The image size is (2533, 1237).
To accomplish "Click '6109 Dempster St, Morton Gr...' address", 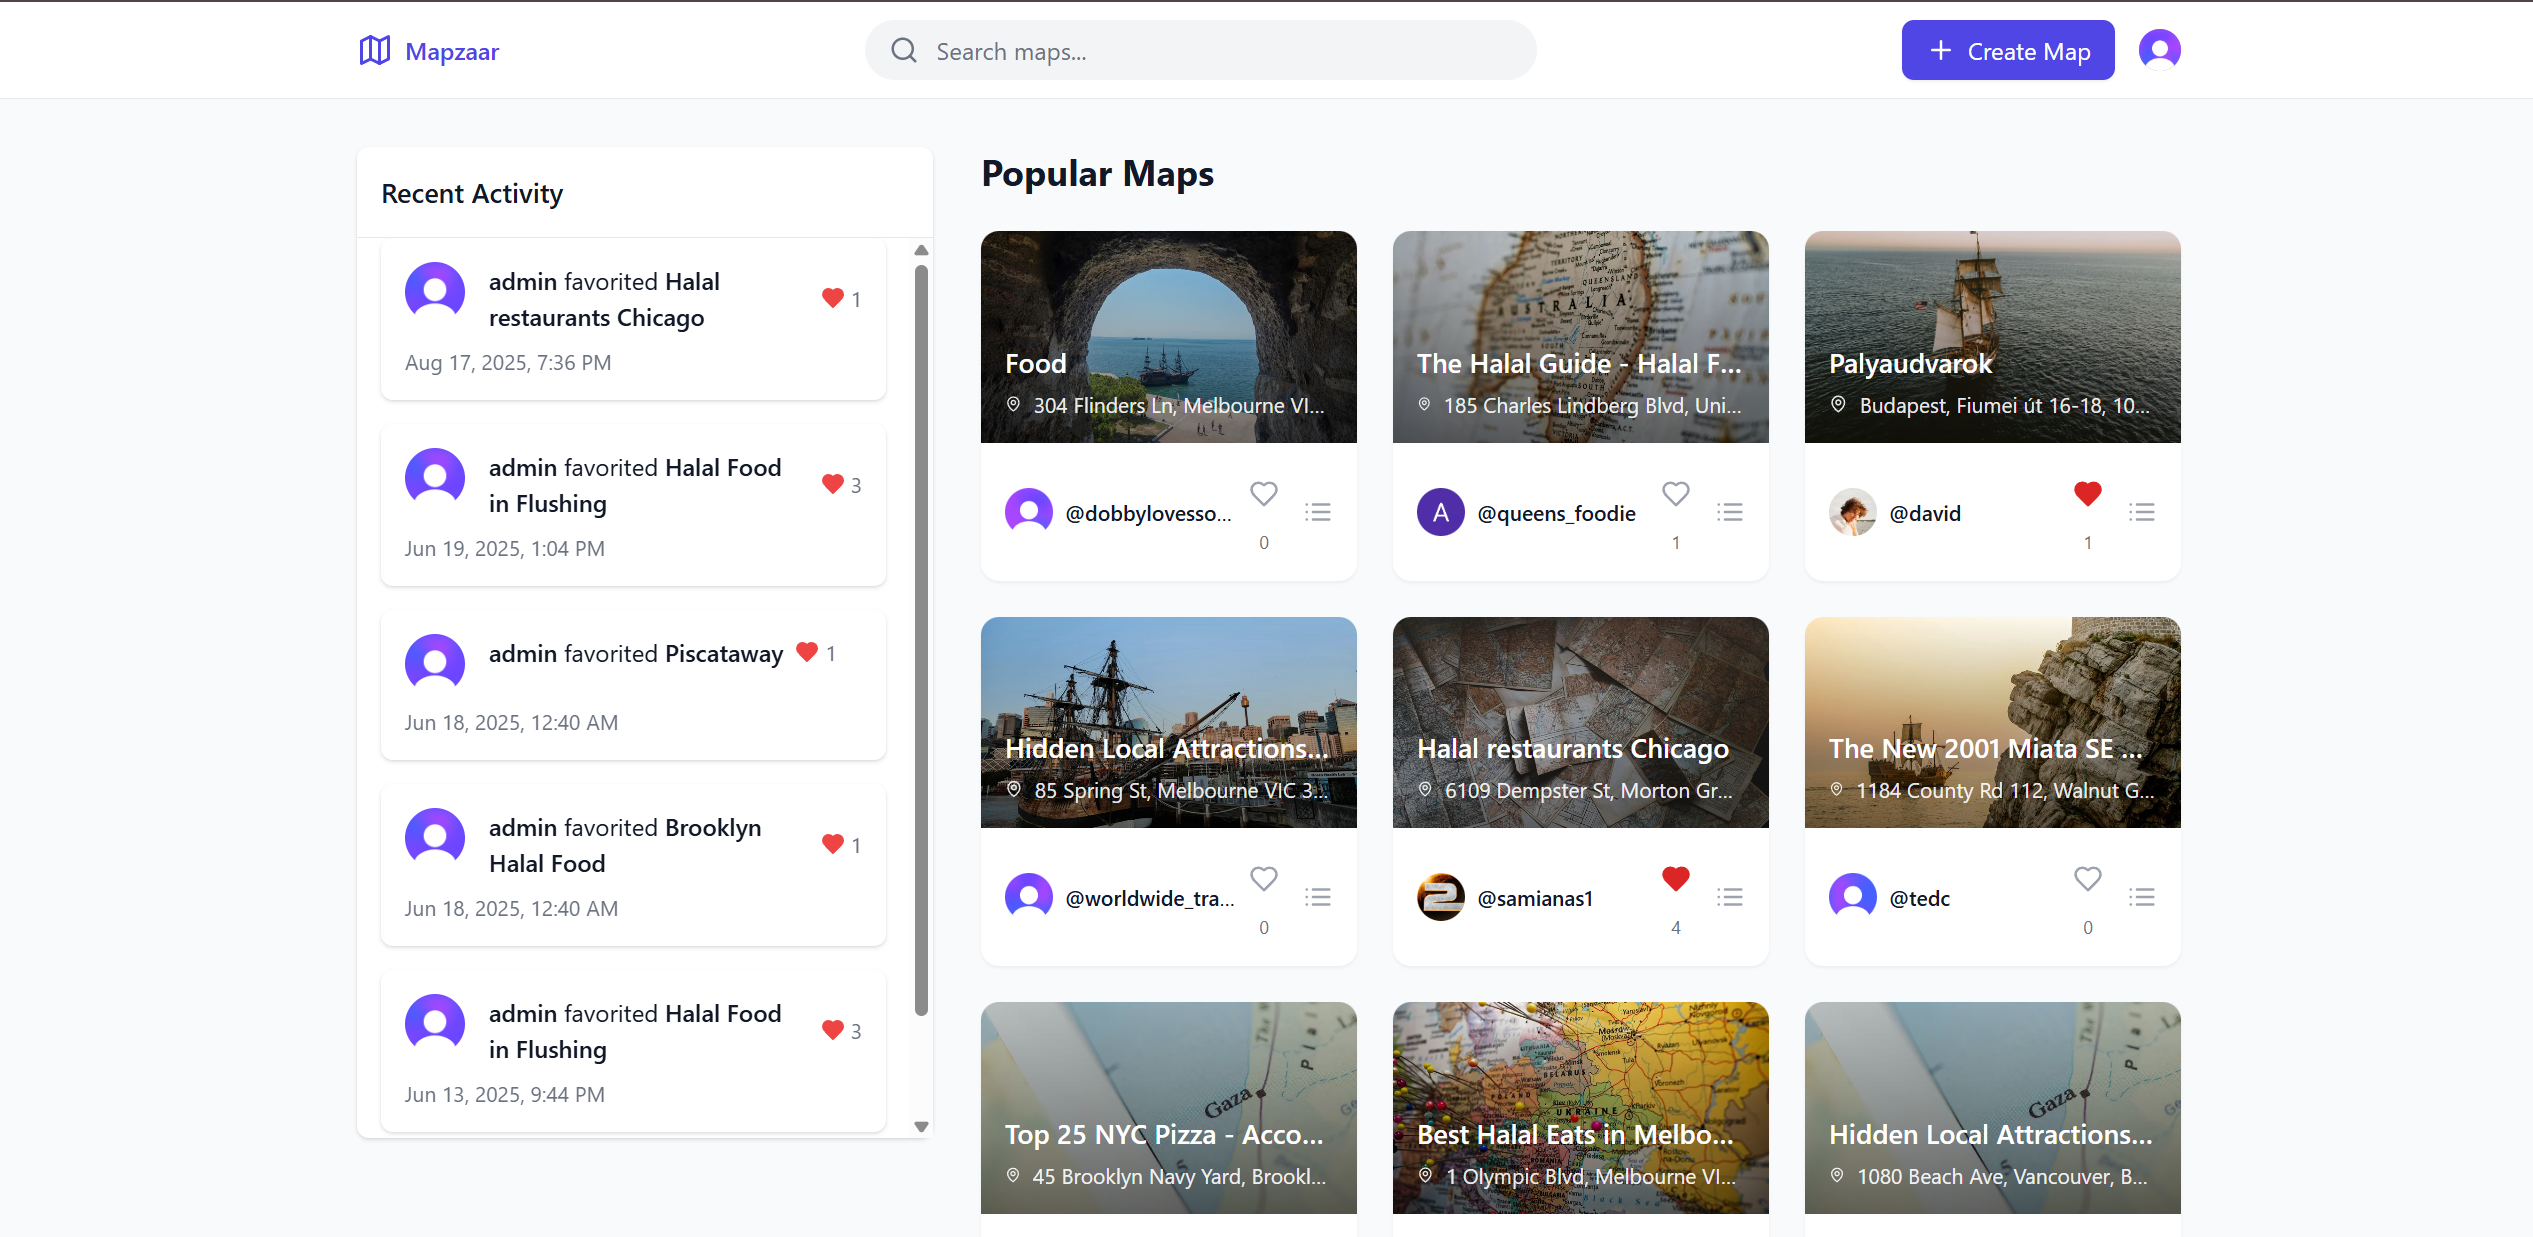I will [1589, 790].
